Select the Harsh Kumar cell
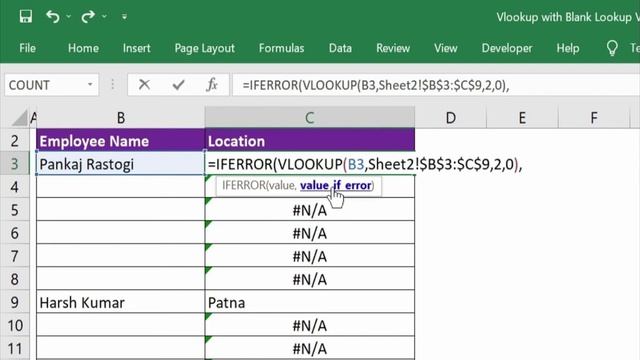The width and height of the screenshot is (640, 360). point(121,302)
